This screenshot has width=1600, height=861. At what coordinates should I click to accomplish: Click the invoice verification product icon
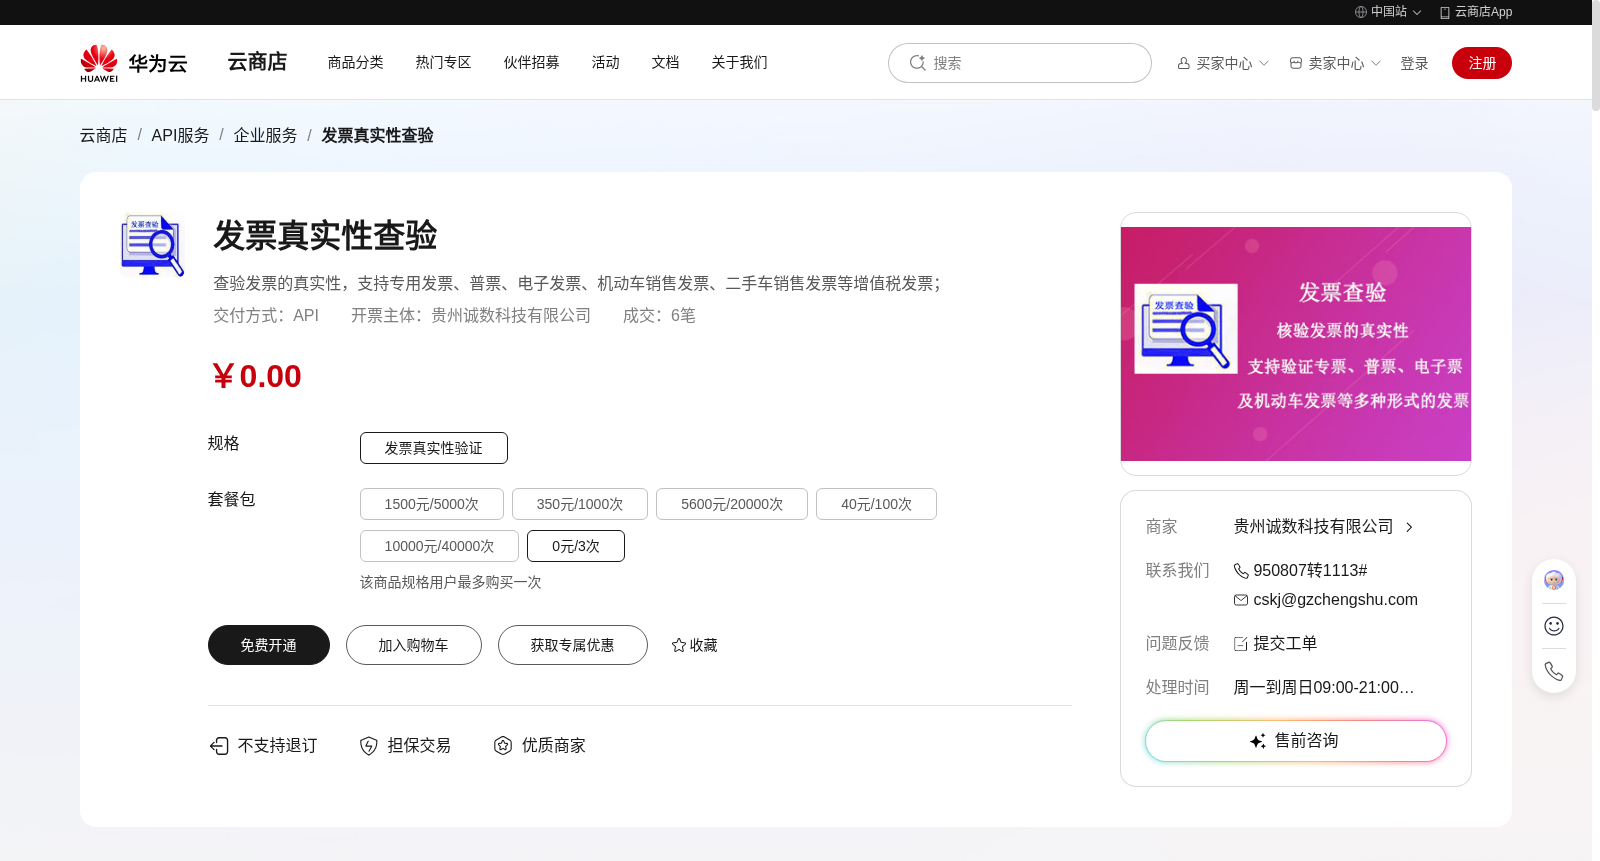pos(152,245)
